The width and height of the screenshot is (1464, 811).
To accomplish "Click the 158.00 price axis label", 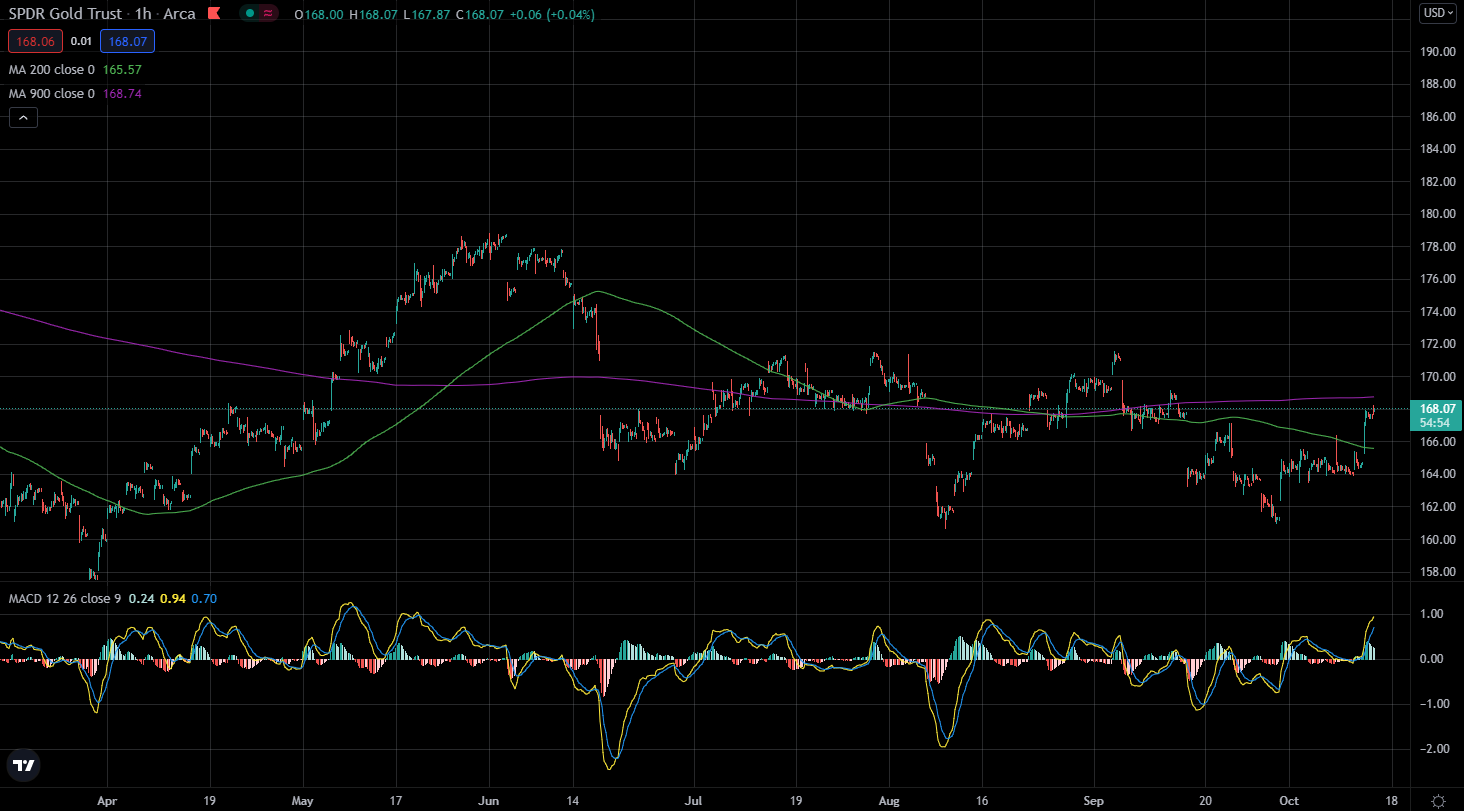I will pyautogui.click(x=1436, y=572).
